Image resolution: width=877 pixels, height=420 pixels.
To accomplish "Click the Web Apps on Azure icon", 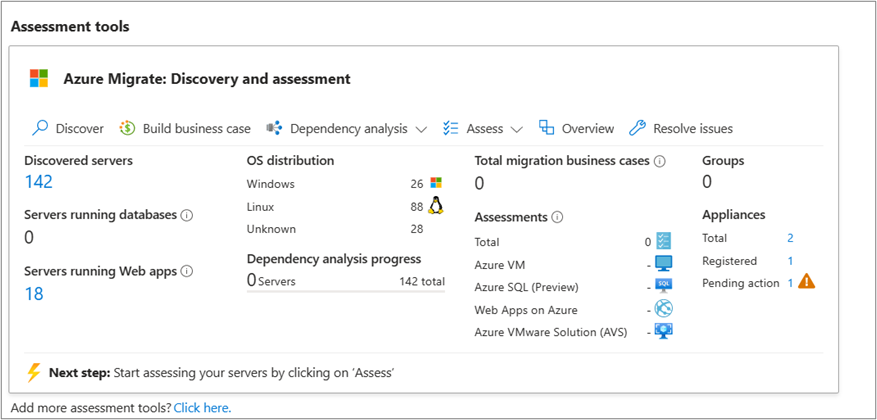I will tap(663, 309).
